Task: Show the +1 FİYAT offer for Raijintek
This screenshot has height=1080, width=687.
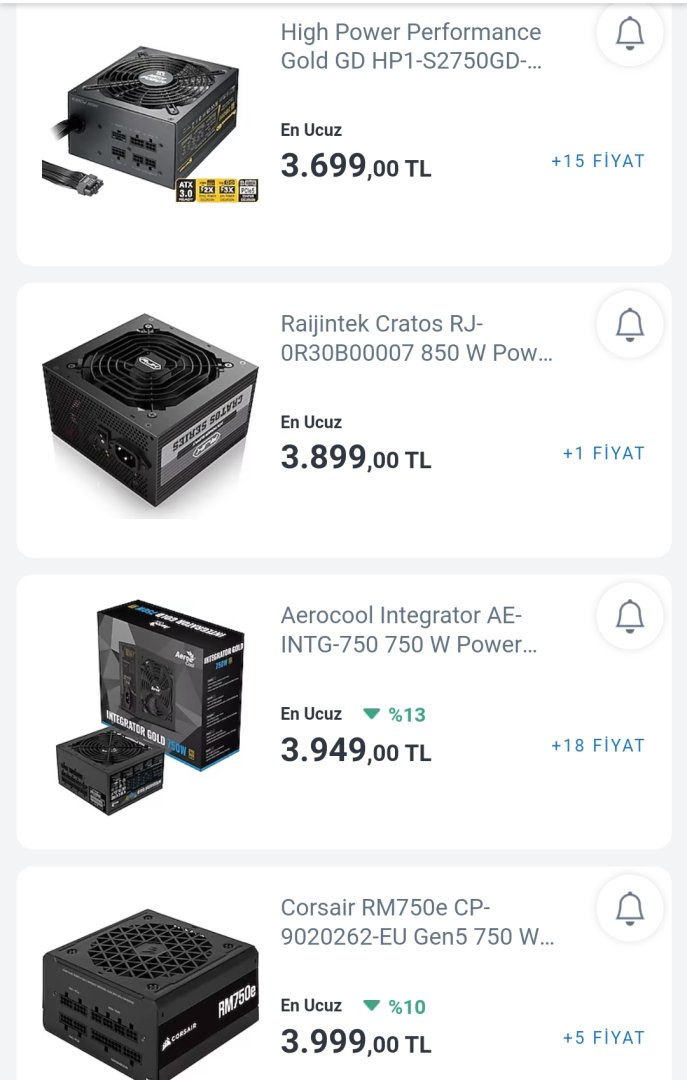Action: [x=604, y=453]
